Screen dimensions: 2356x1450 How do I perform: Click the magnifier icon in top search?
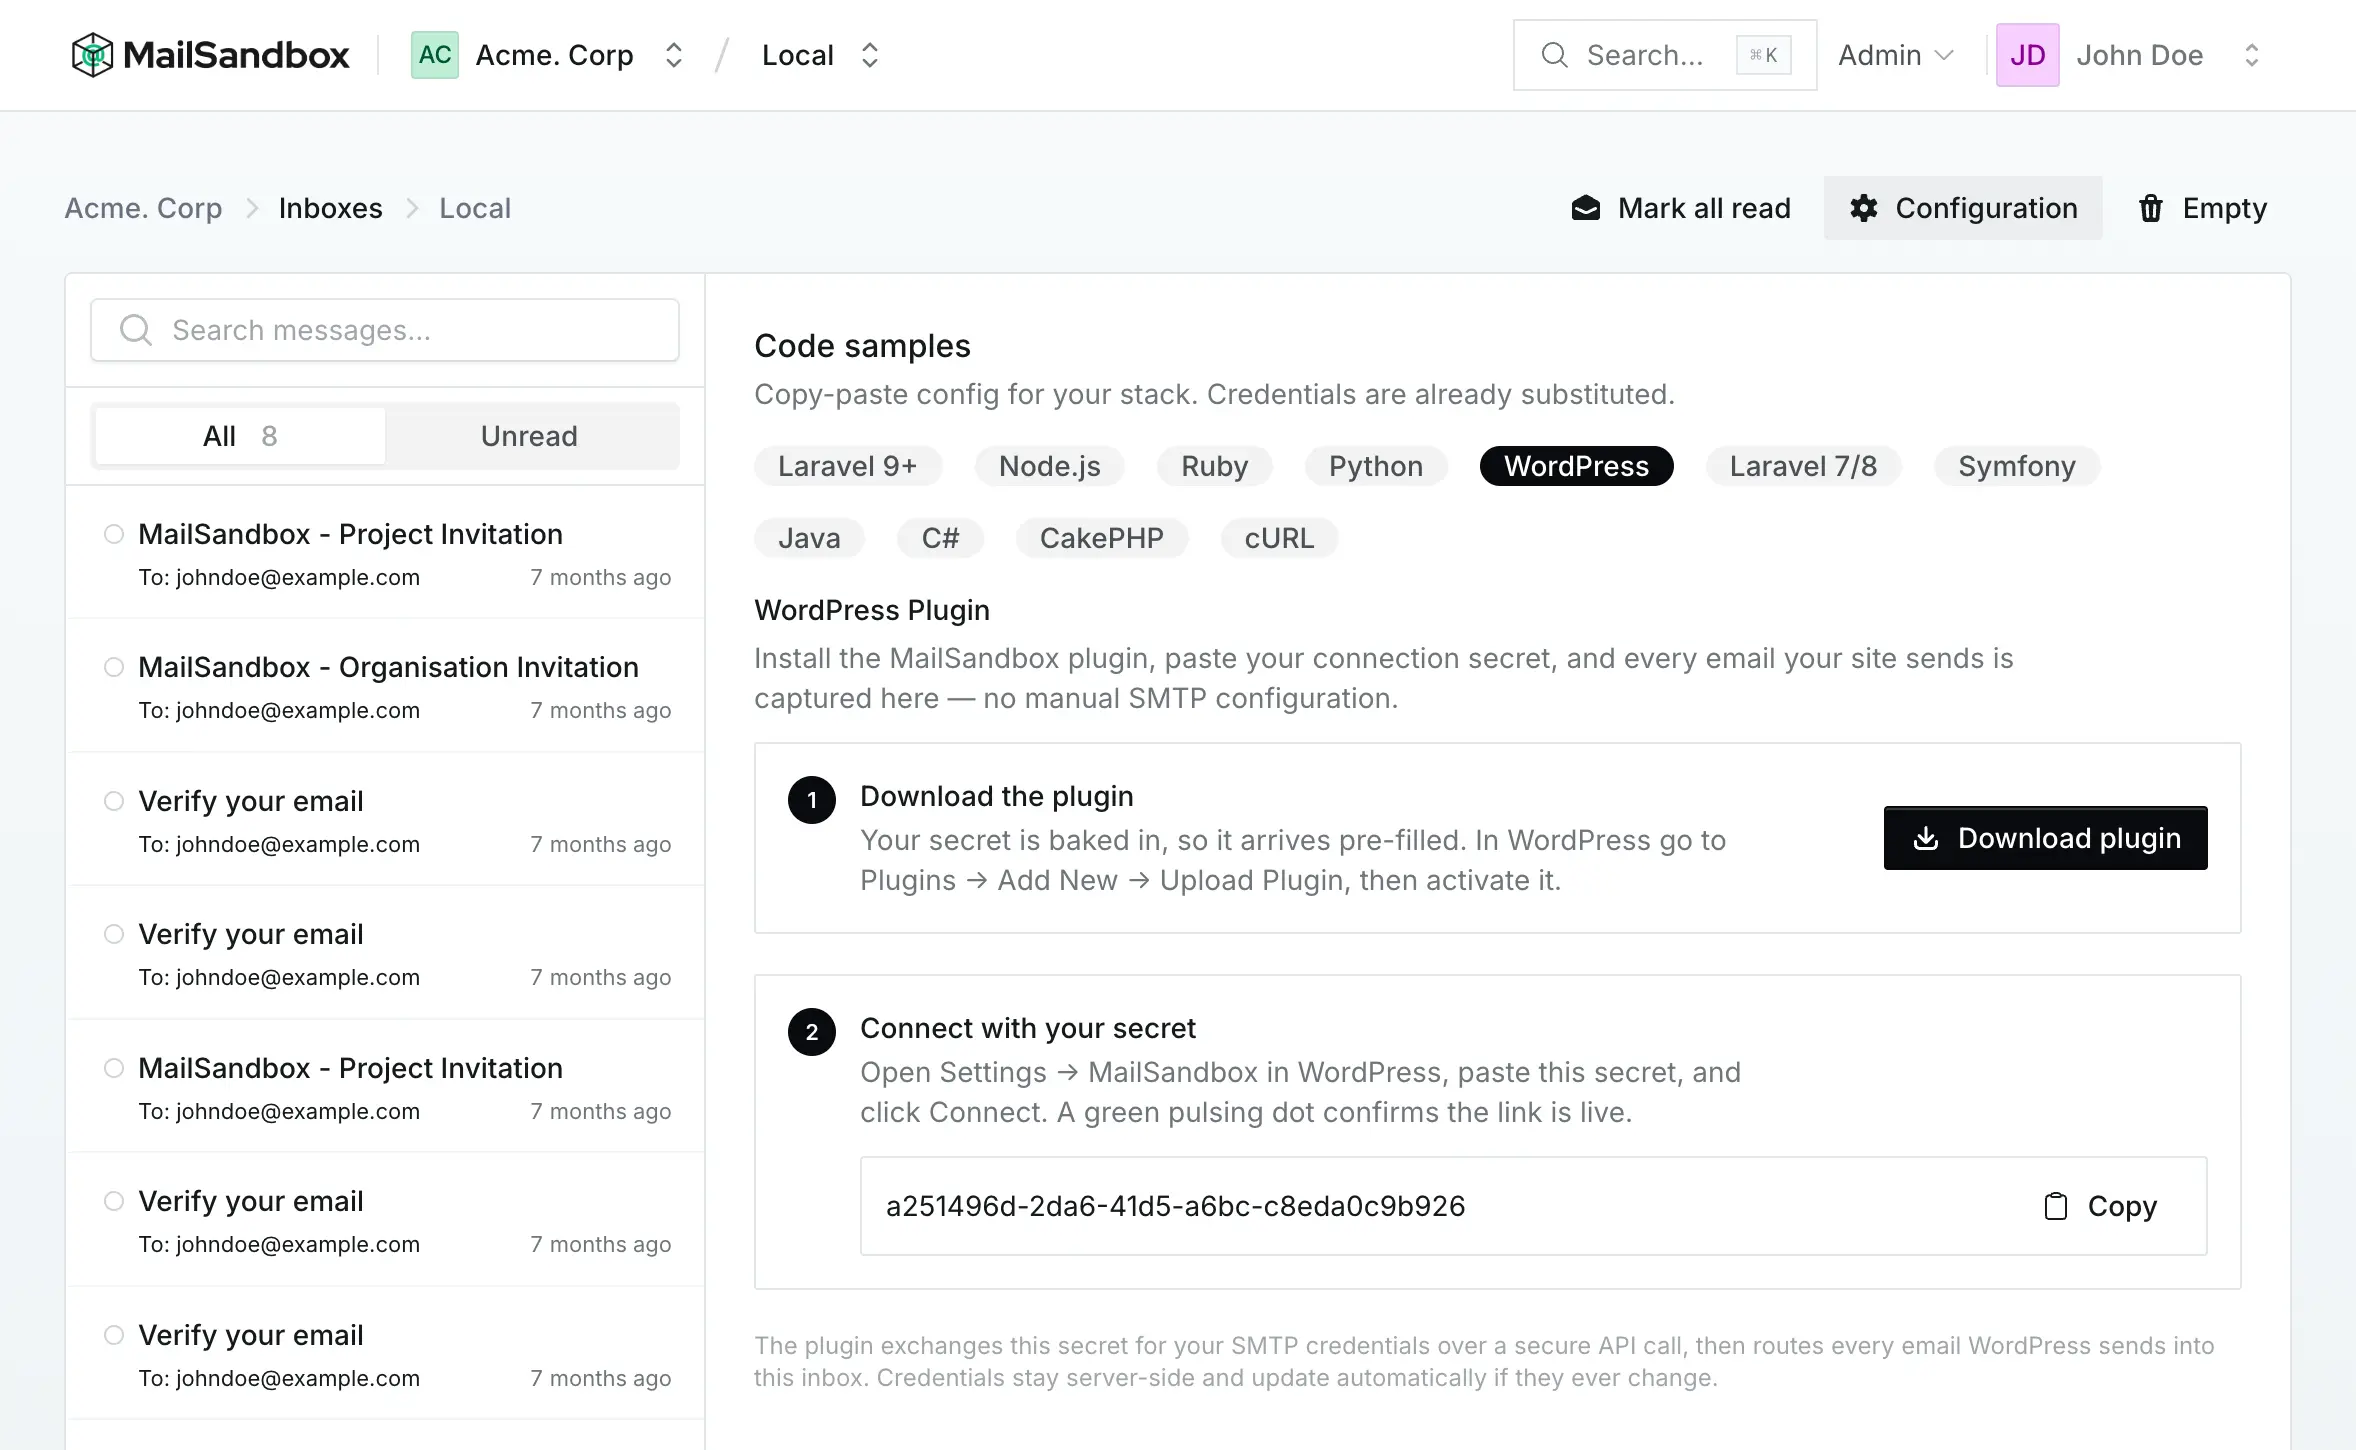tap(1554, 55)
